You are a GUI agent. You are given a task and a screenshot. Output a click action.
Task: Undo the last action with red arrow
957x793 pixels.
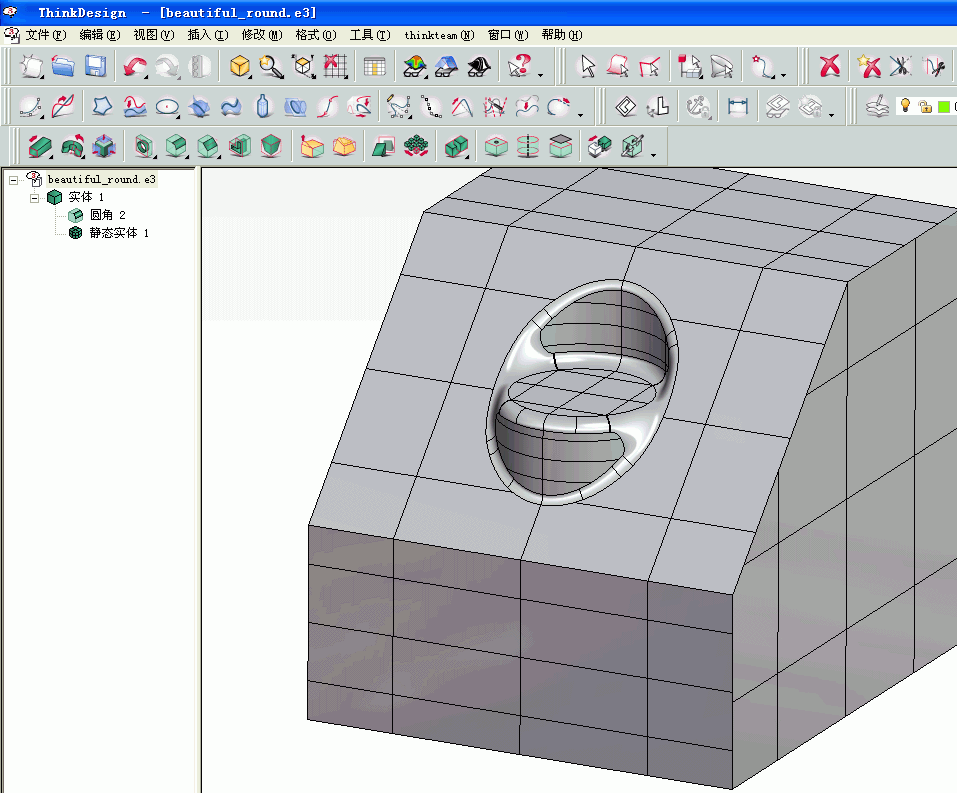click(134, 66)
